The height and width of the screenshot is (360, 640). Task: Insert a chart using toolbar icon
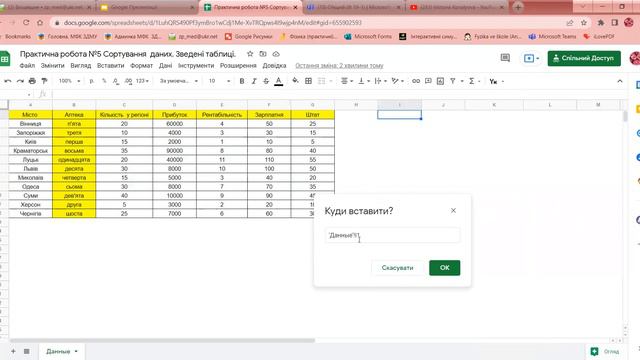440,81
